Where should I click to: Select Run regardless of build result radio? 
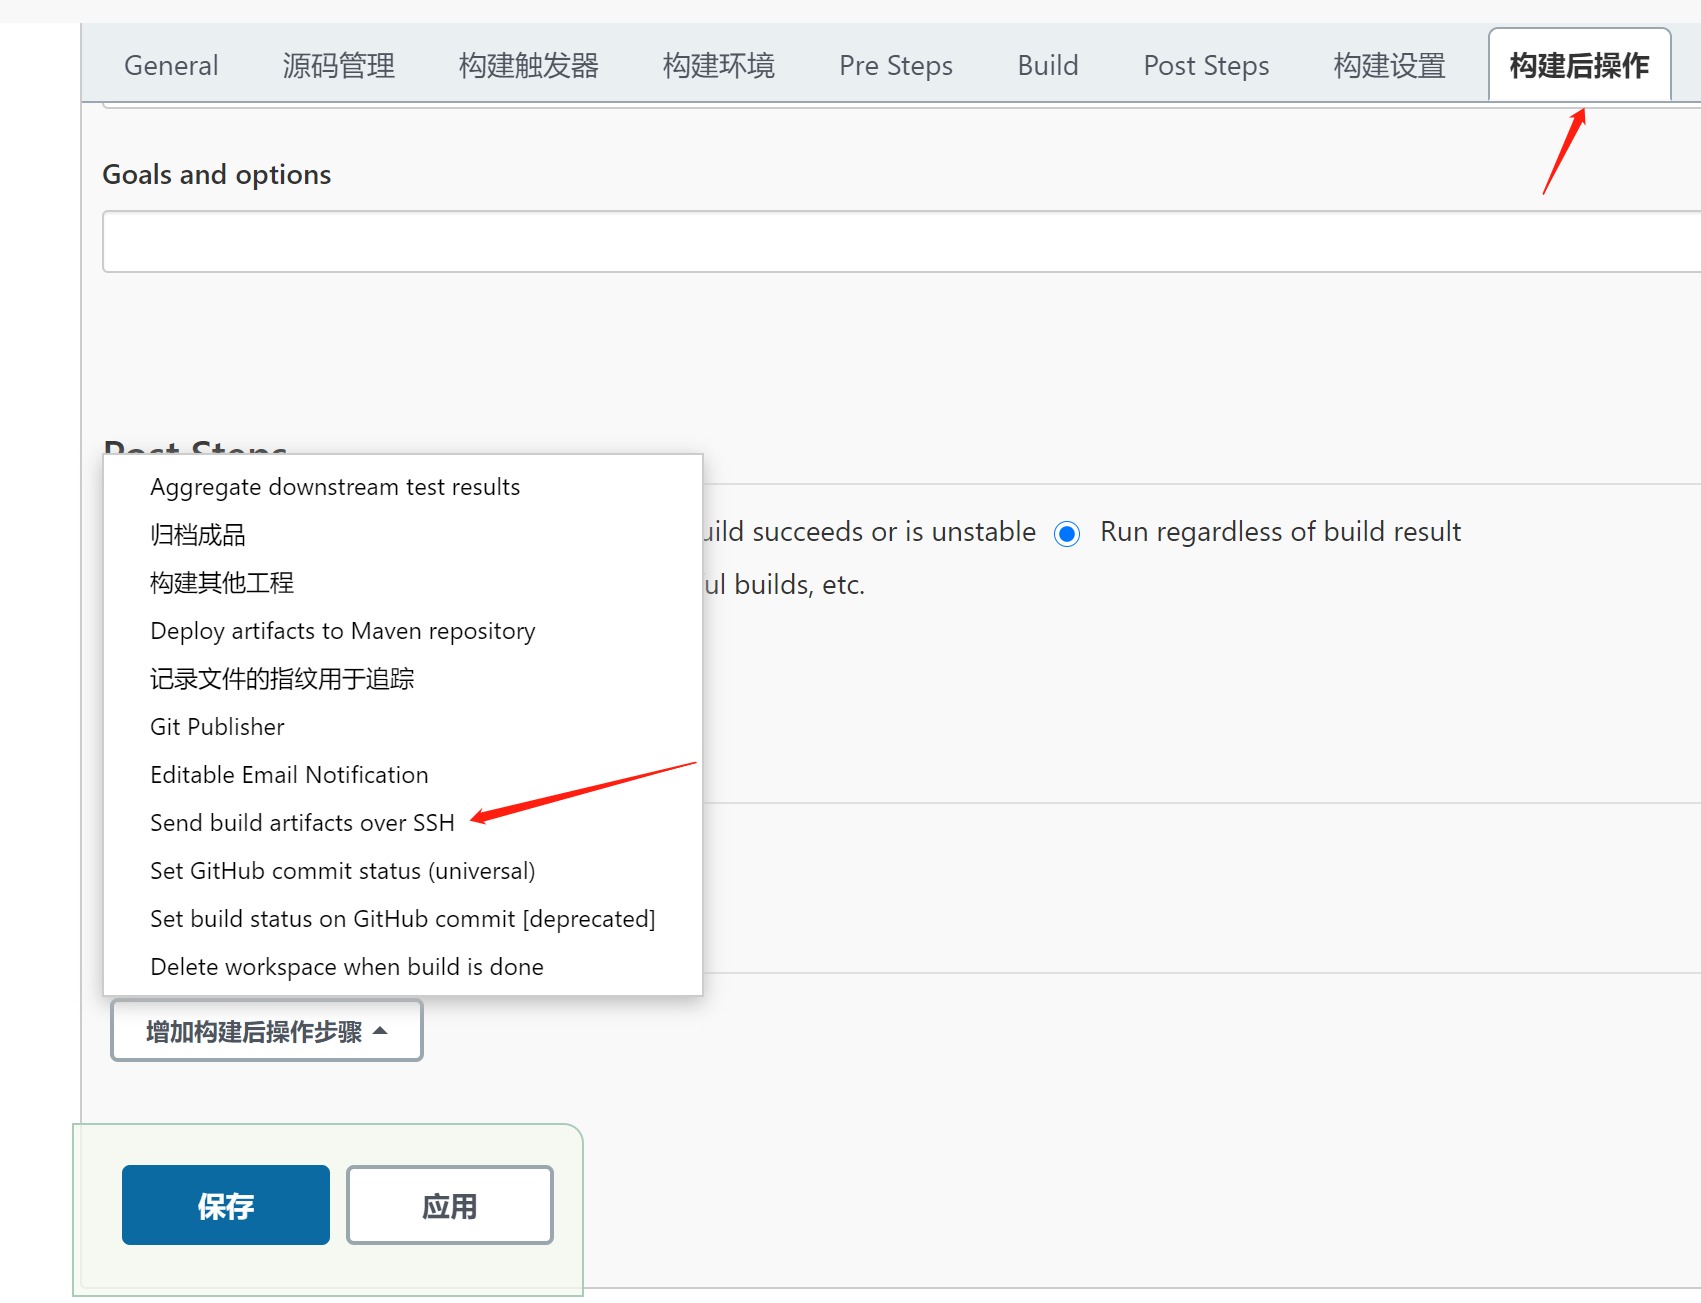[1067, 534]
